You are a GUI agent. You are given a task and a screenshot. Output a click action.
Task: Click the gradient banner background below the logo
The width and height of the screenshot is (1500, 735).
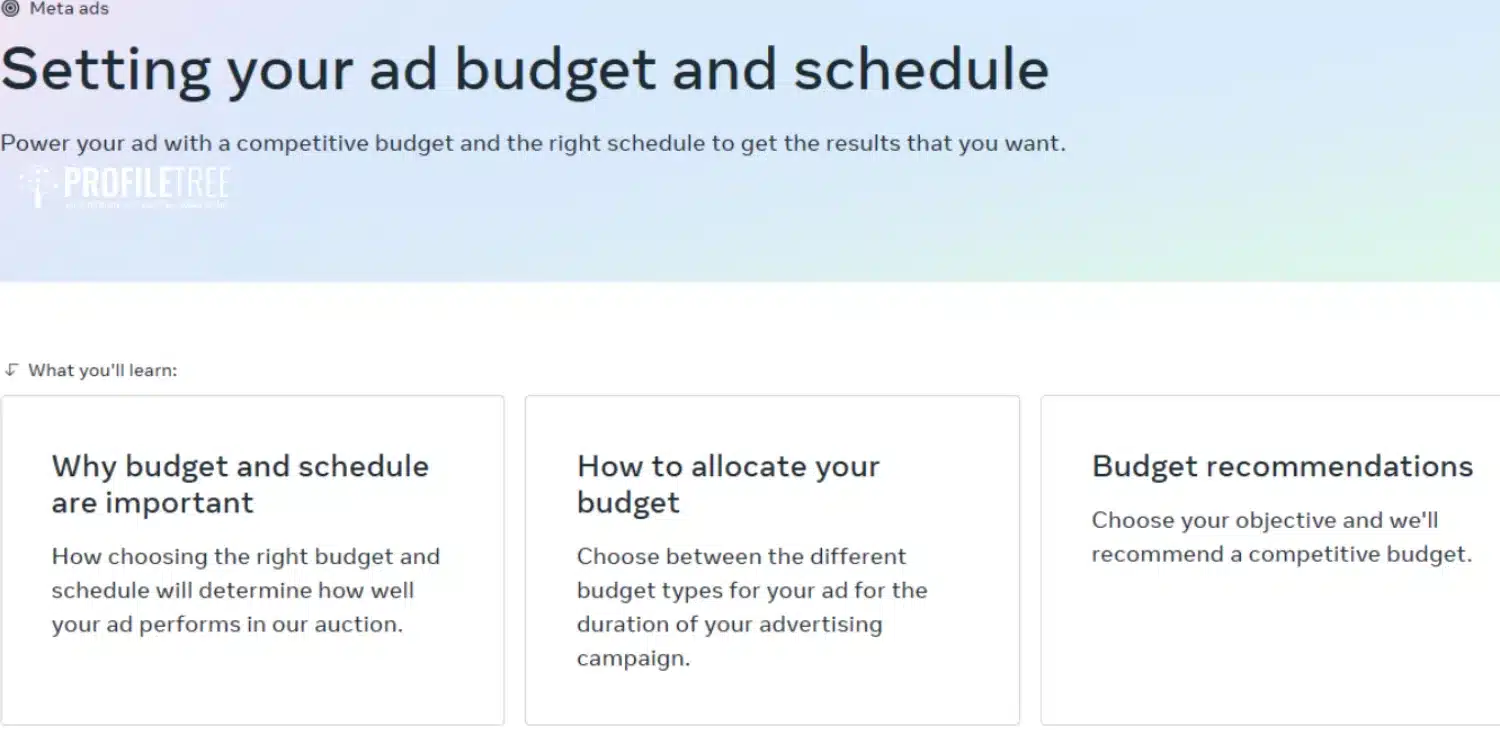coord(750,245)
